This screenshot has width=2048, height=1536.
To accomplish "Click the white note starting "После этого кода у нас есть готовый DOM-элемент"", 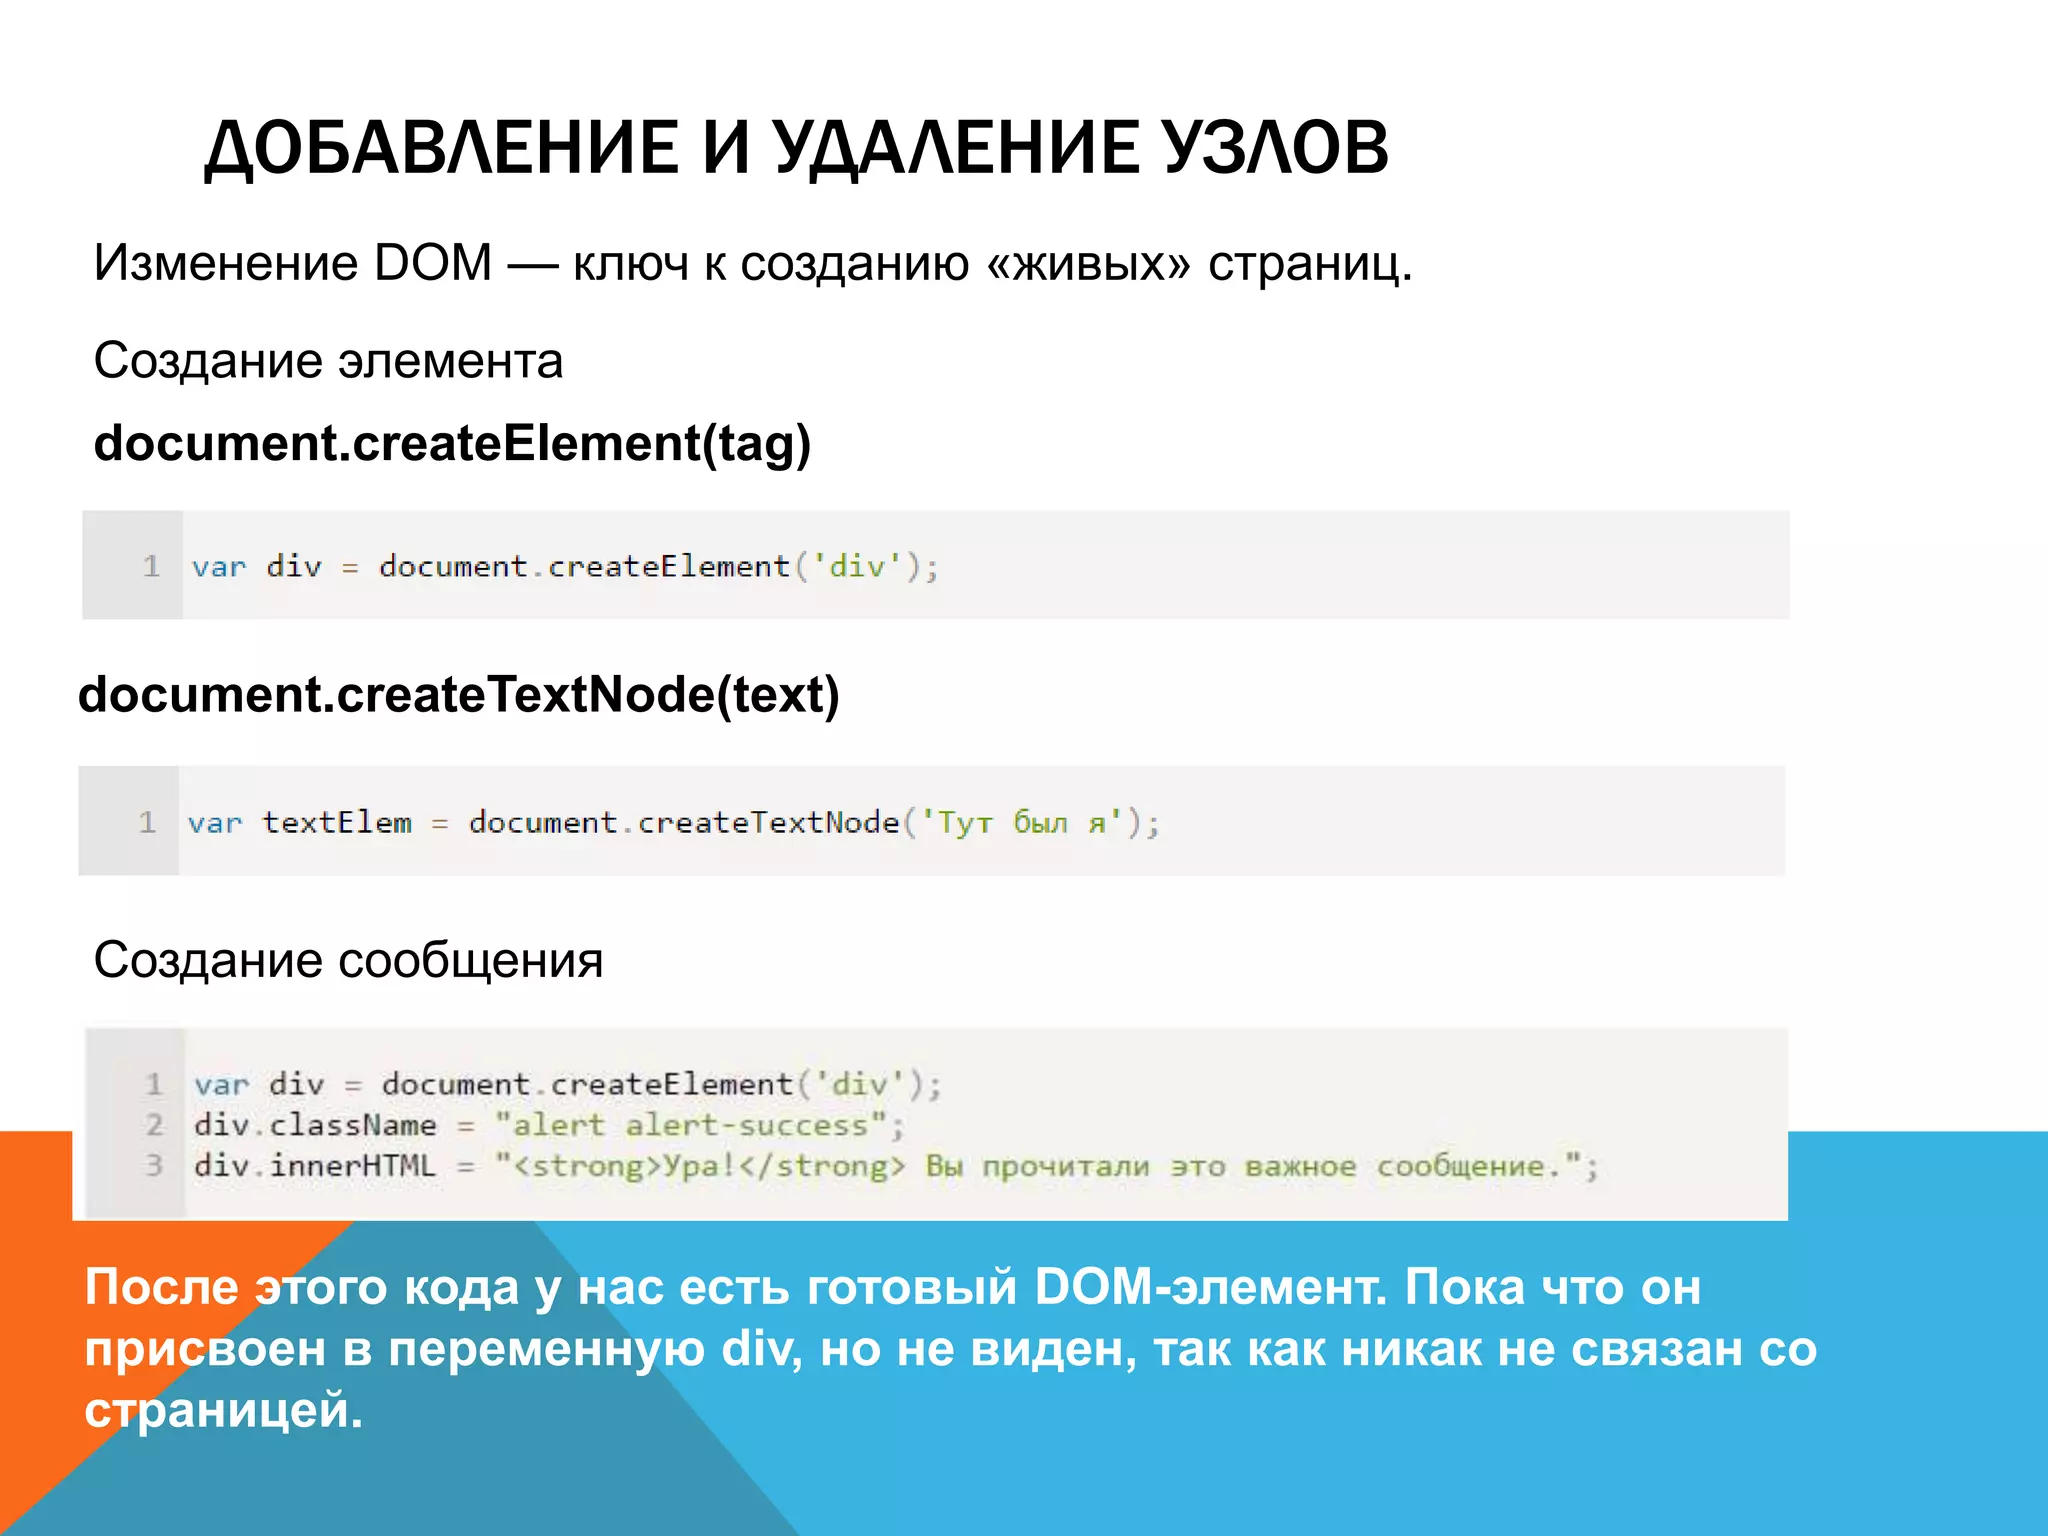I will [950, 1347].
